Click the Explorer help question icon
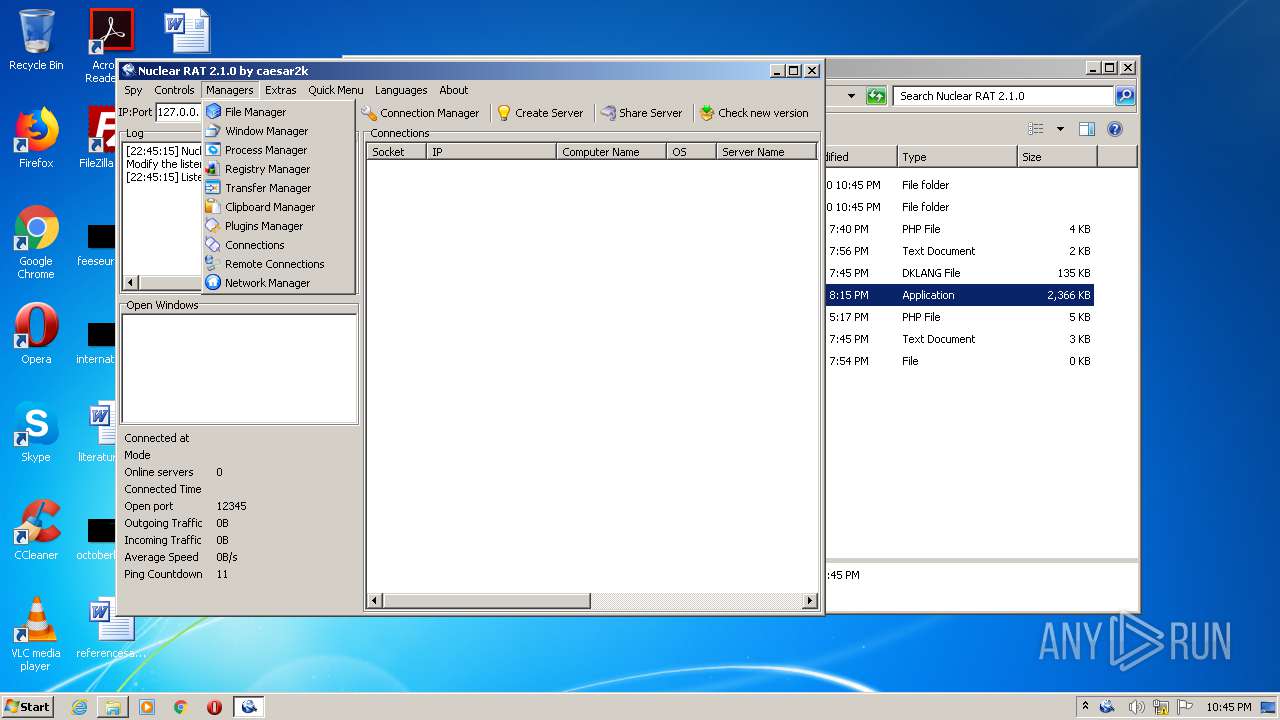This screenshot has height=720, width=1280. pos(1115,129)
